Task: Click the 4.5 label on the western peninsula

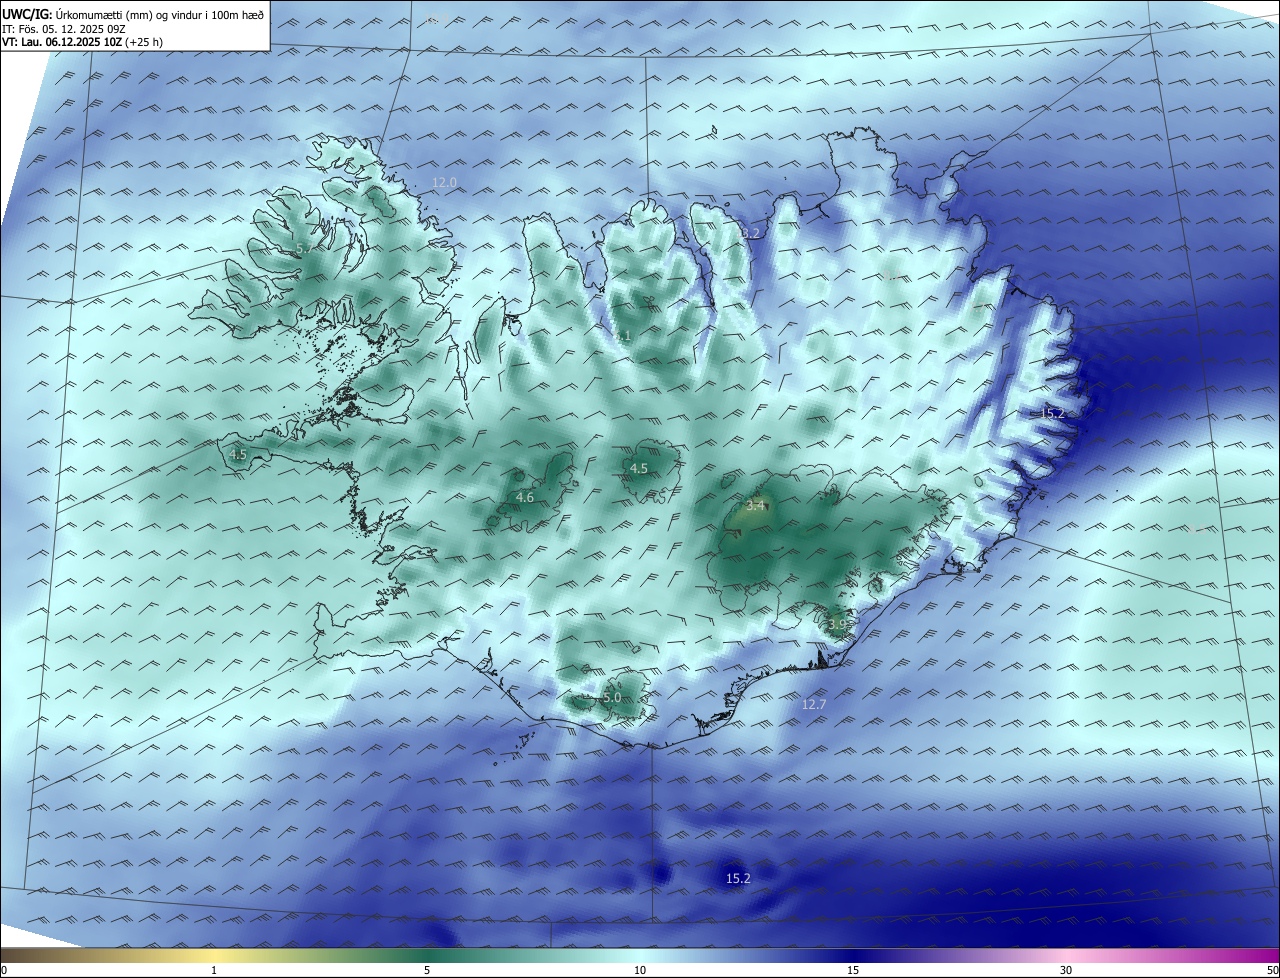Action: pyautogui.click(x=238, y=454)
